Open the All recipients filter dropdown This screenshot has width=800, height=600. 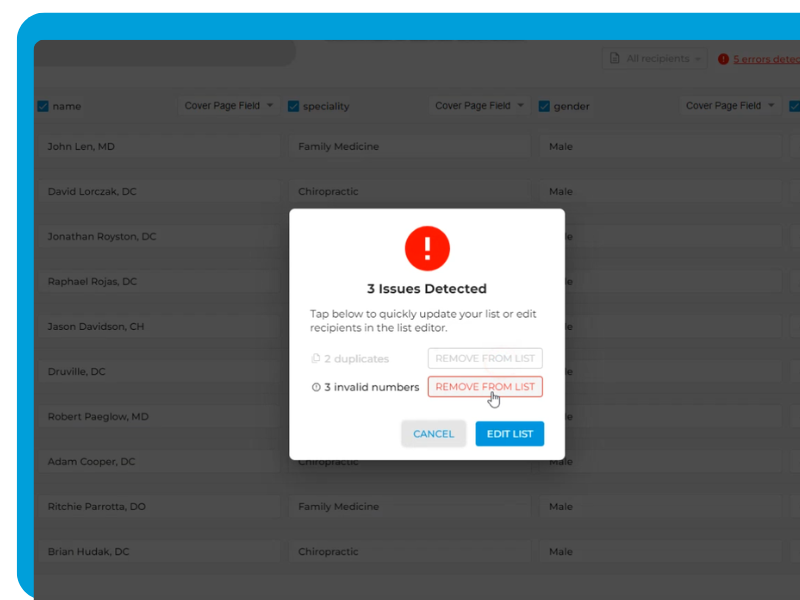[x=655, y=59]
